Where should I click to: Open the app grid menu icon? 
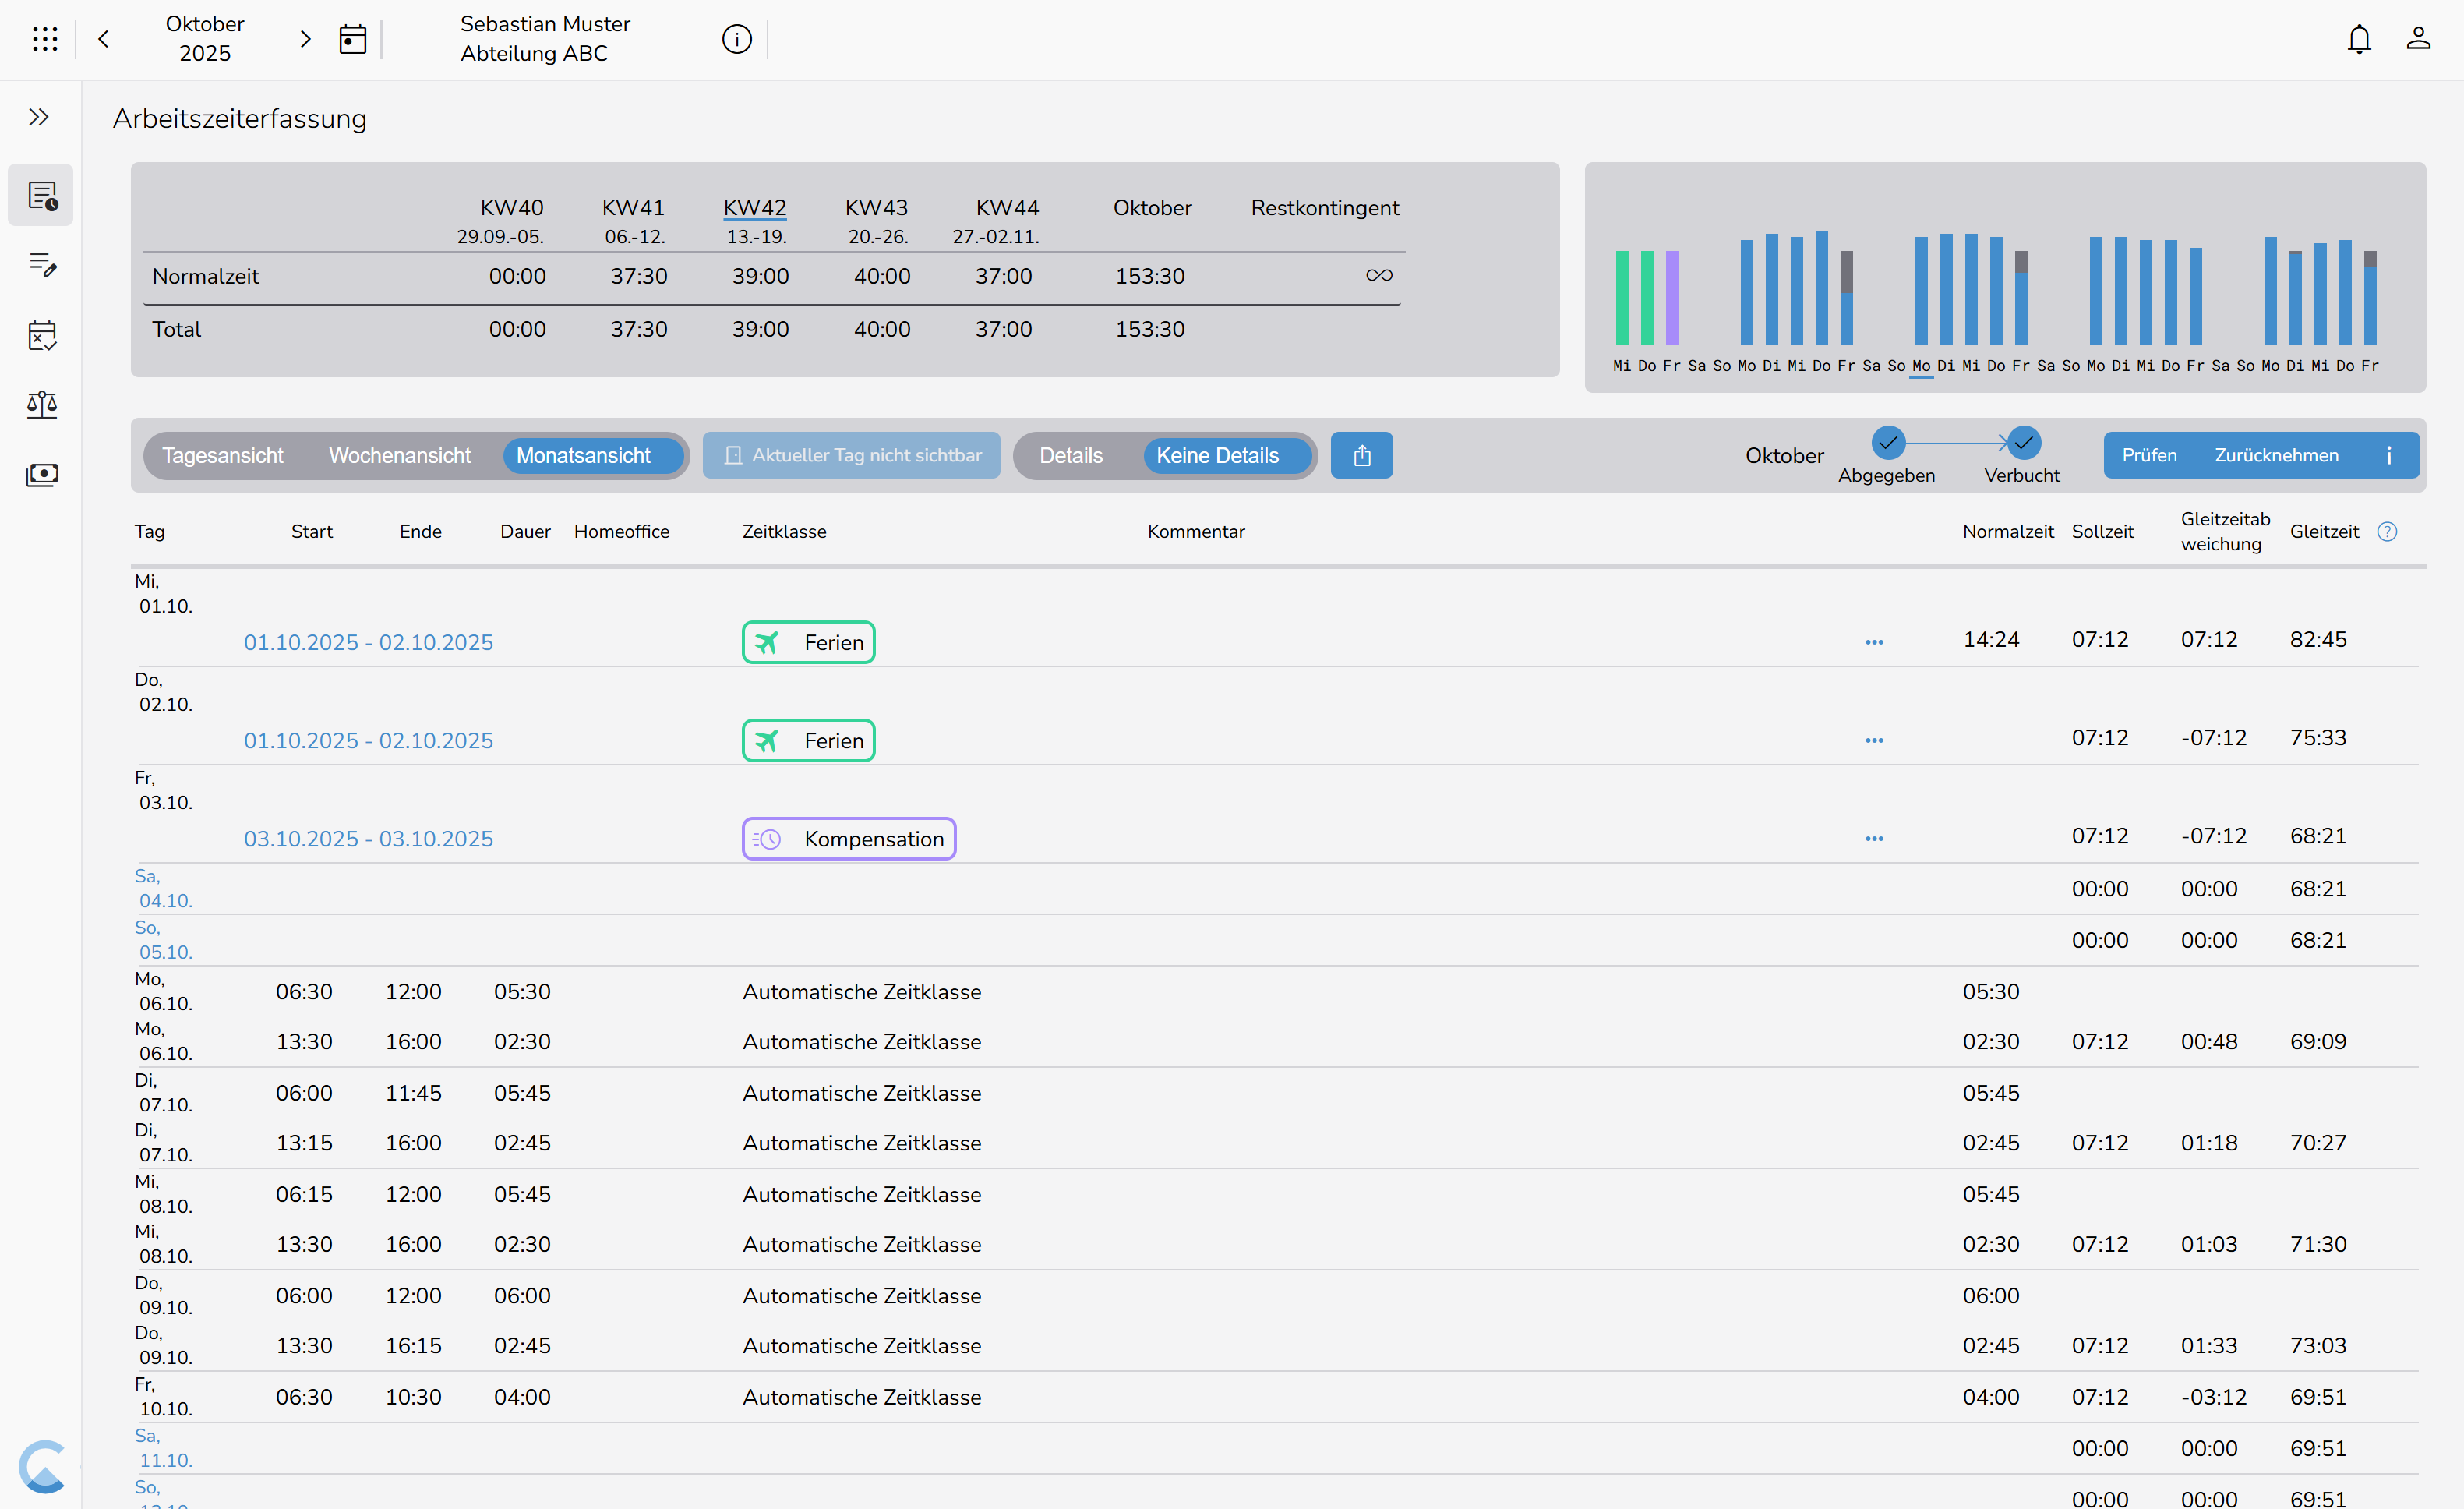(45, 39)
